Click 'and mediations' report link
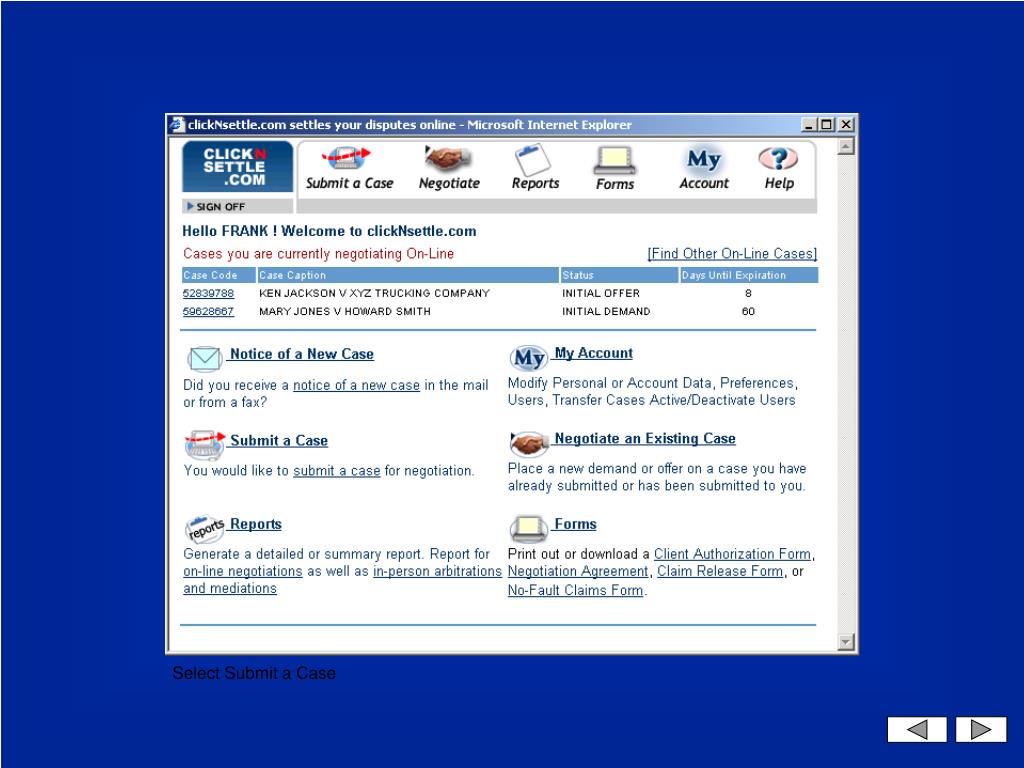Image resolution: width=1024 pixels, height=768 pixels. pos(230,588)
